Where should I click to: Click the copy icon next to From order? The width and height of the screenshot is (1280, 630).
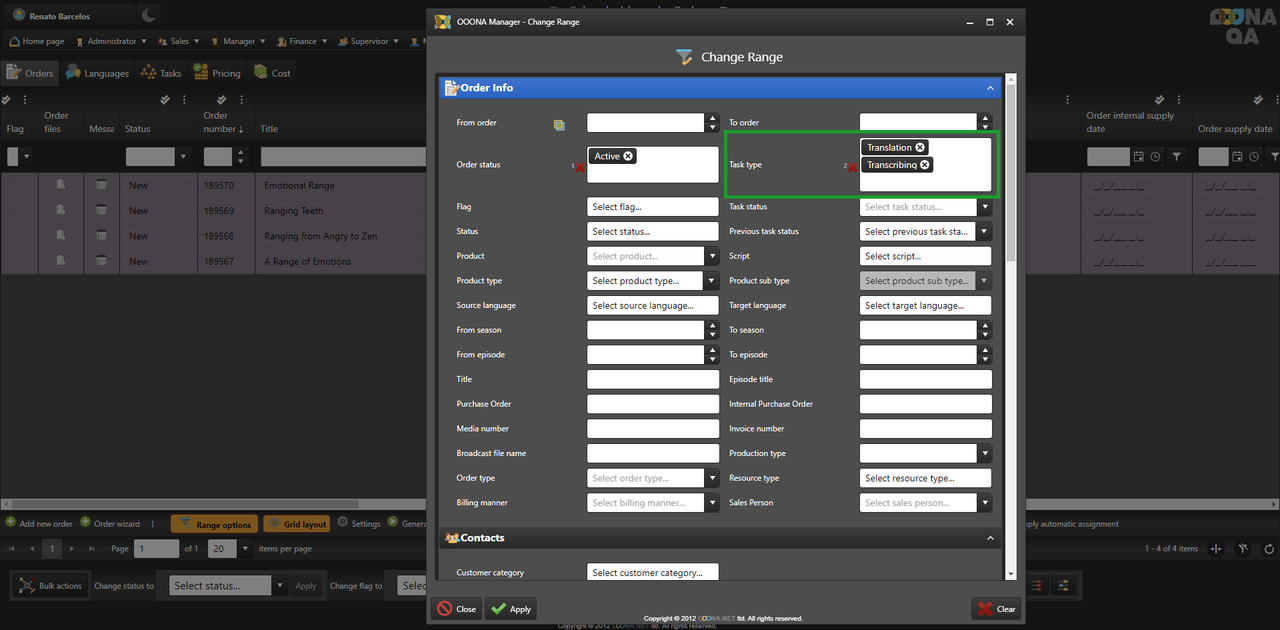click(559, 125)
